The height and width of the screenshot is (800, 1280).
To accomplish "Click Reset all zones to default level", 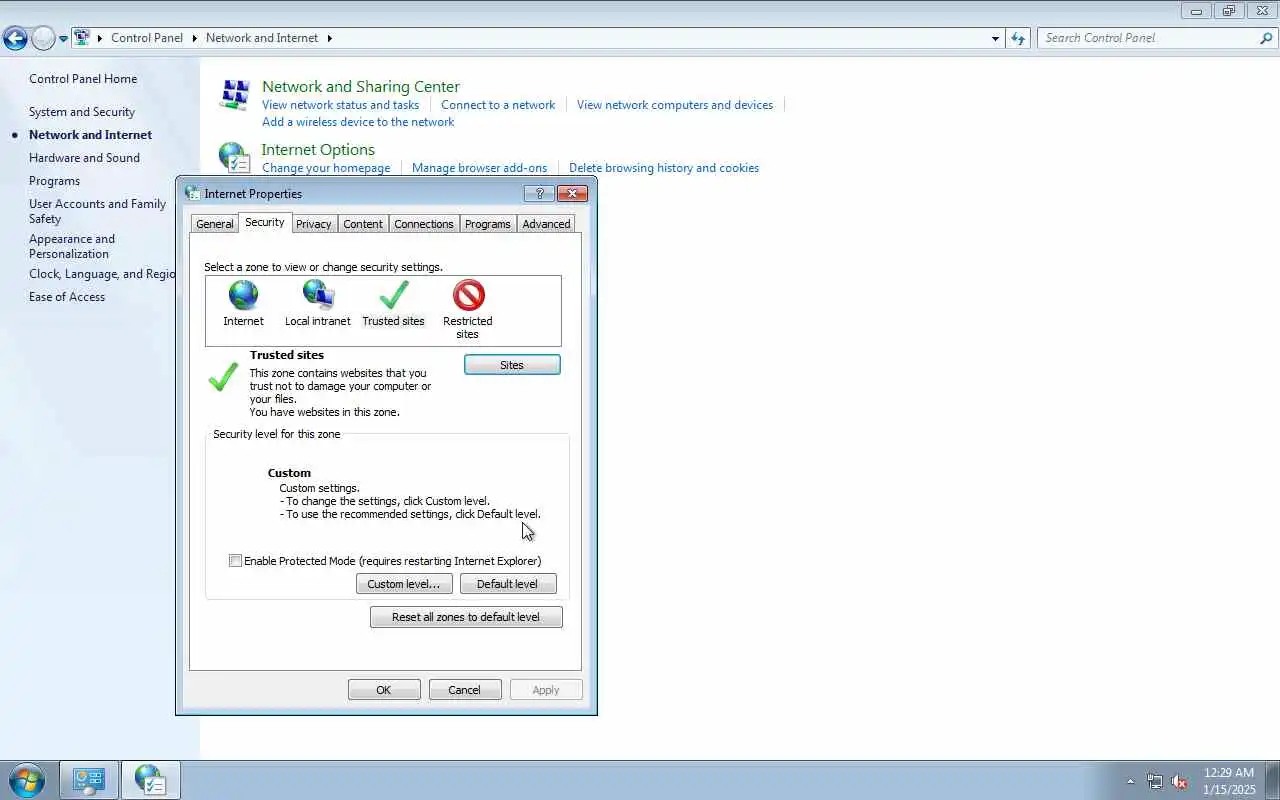I will coord(466,617).
